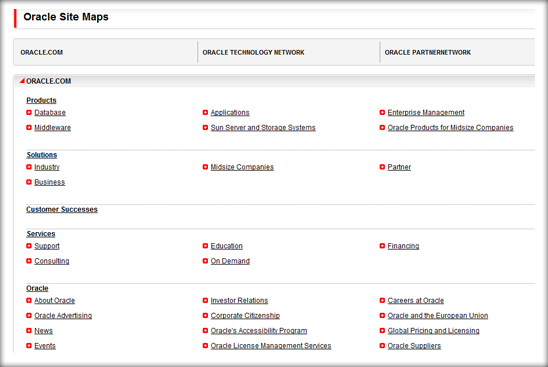The width and height of the screenshot is (548, 367).
Task: Open the Applications link
Action: 230,113
